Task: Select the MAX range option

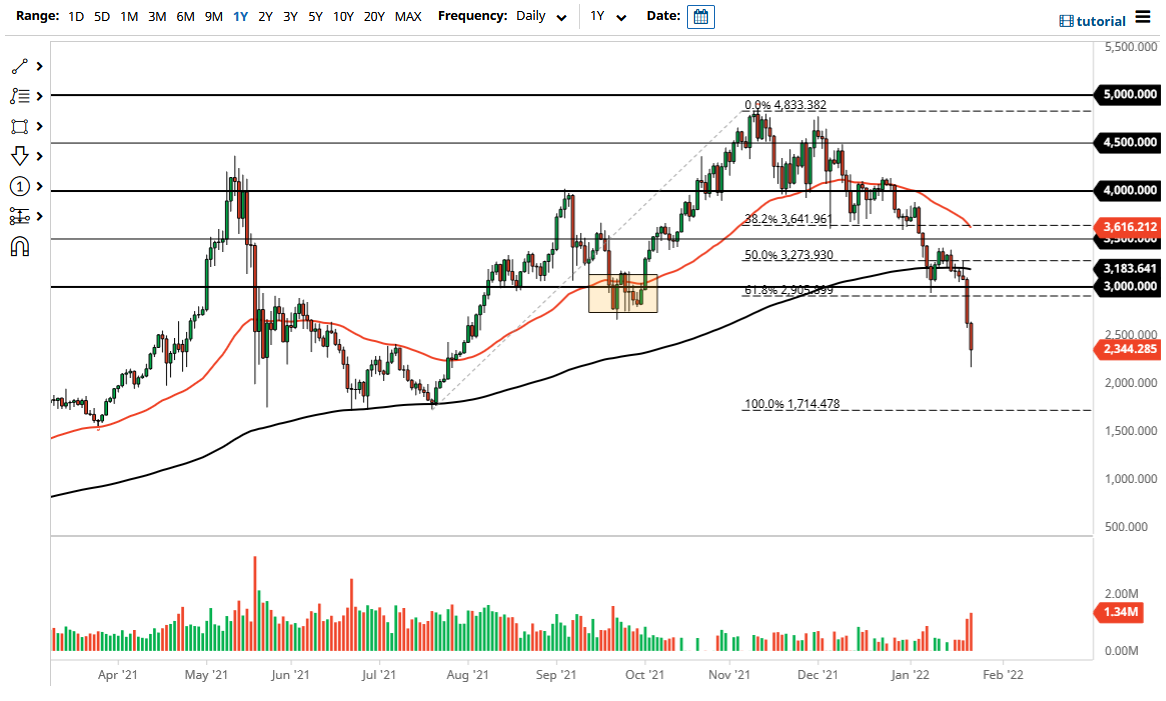Action: 408,16
